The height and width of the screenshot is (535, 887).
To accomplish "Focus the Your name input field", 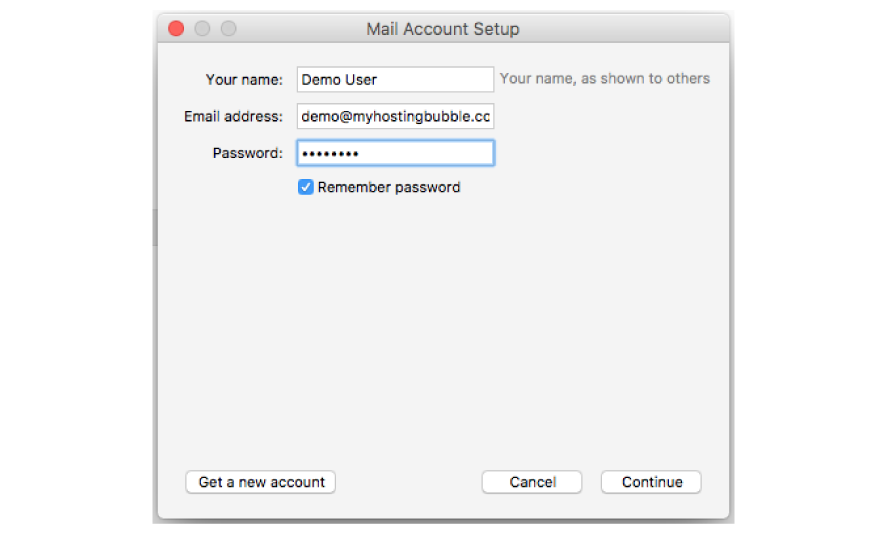I will (395, 80).
